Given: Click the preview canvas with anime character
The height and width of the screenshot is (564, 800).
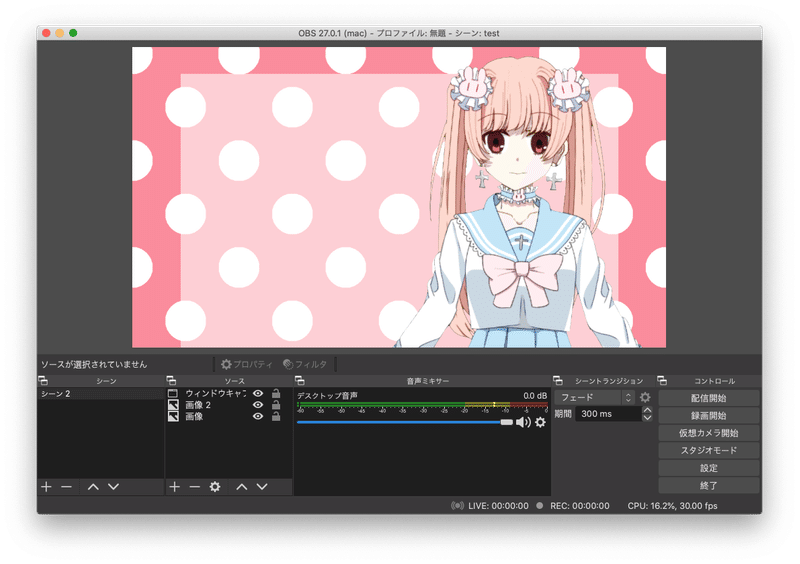Looking at the screenshot, I should click(x=399, y=198).
